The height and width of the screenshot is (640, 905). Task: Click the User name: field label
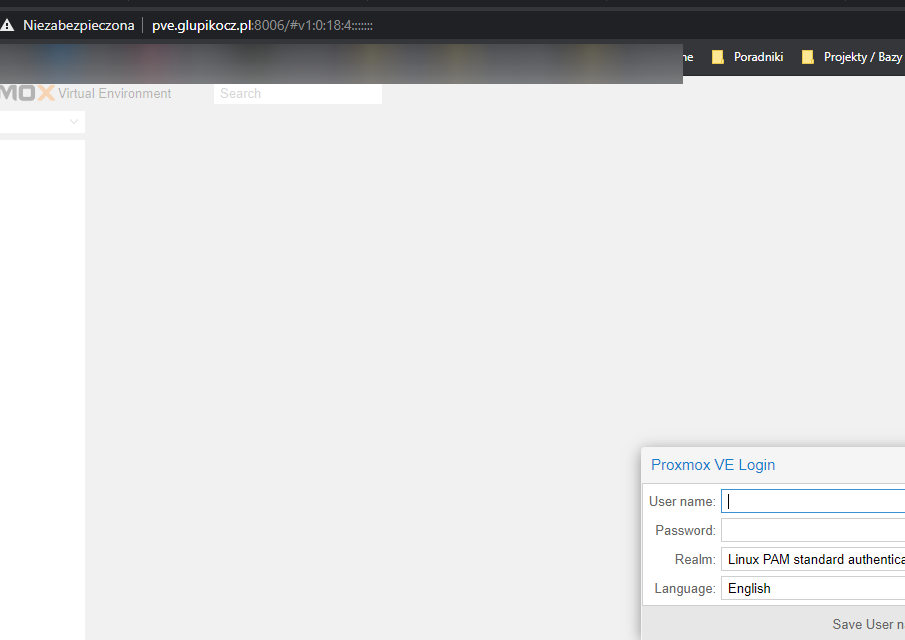click(x=681, y=501)
